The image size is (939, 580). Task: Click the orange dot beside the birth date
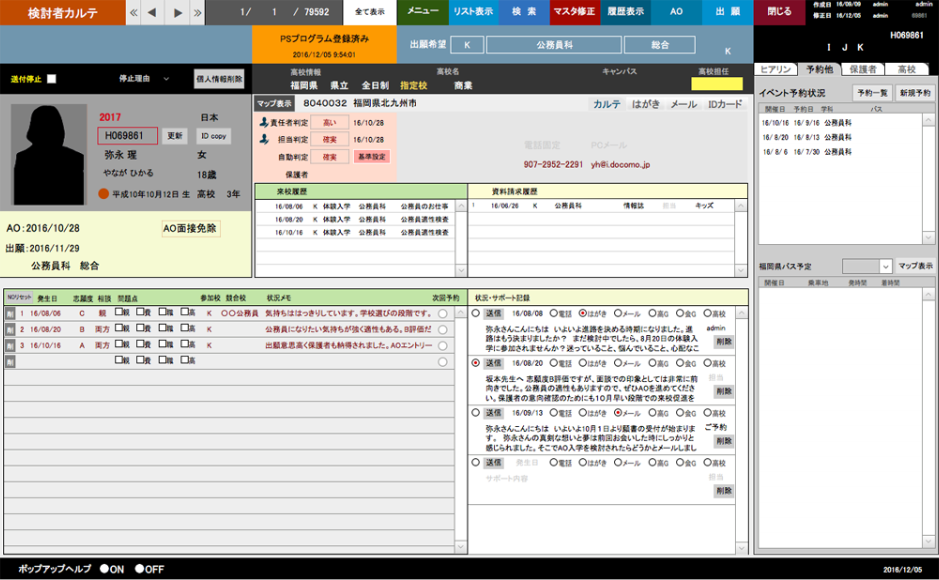coord(102,194)
